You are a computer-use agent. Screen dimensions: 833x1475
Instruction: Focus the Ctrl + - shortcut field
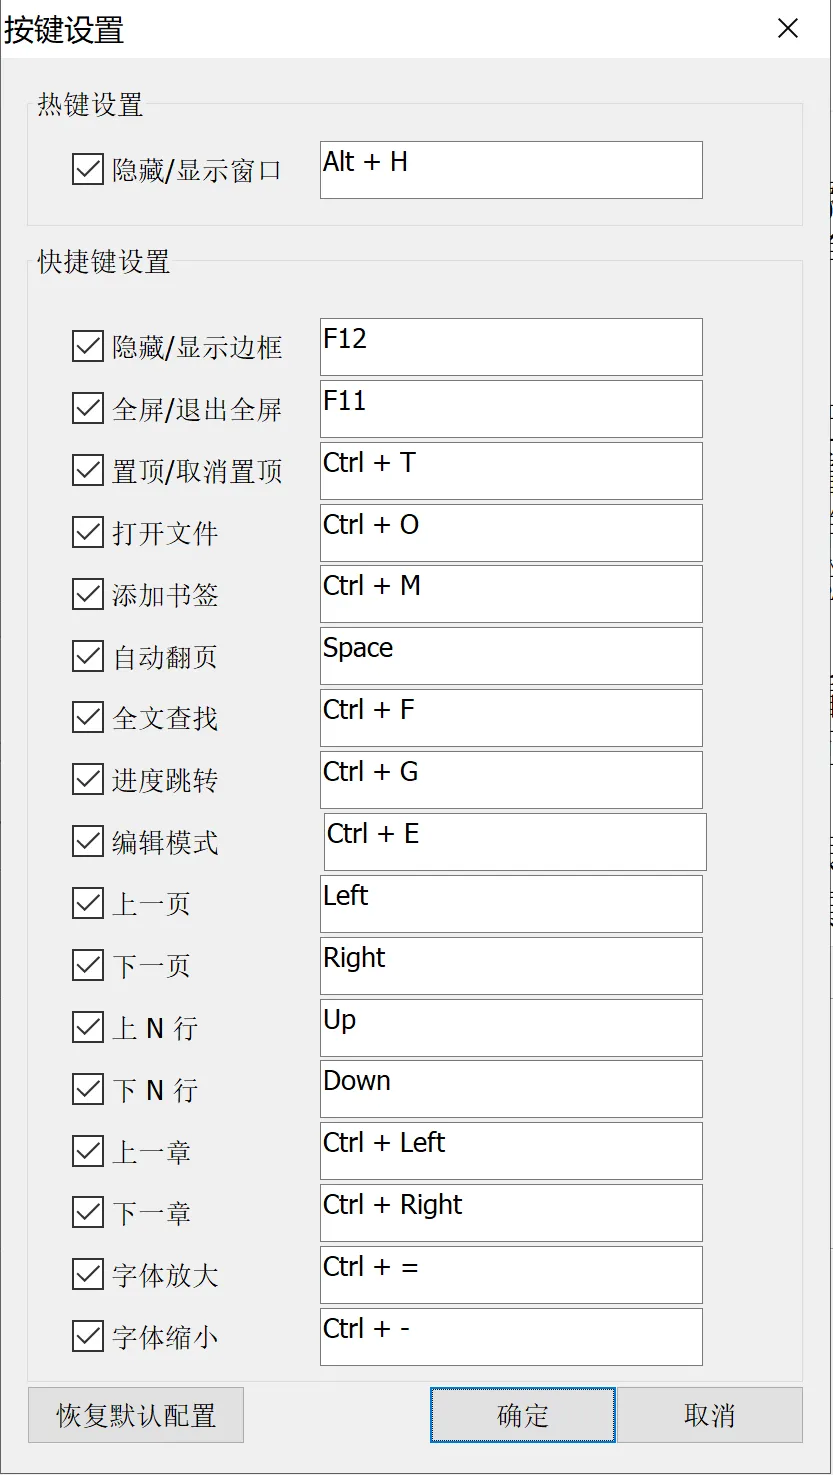coord(511,1337)
